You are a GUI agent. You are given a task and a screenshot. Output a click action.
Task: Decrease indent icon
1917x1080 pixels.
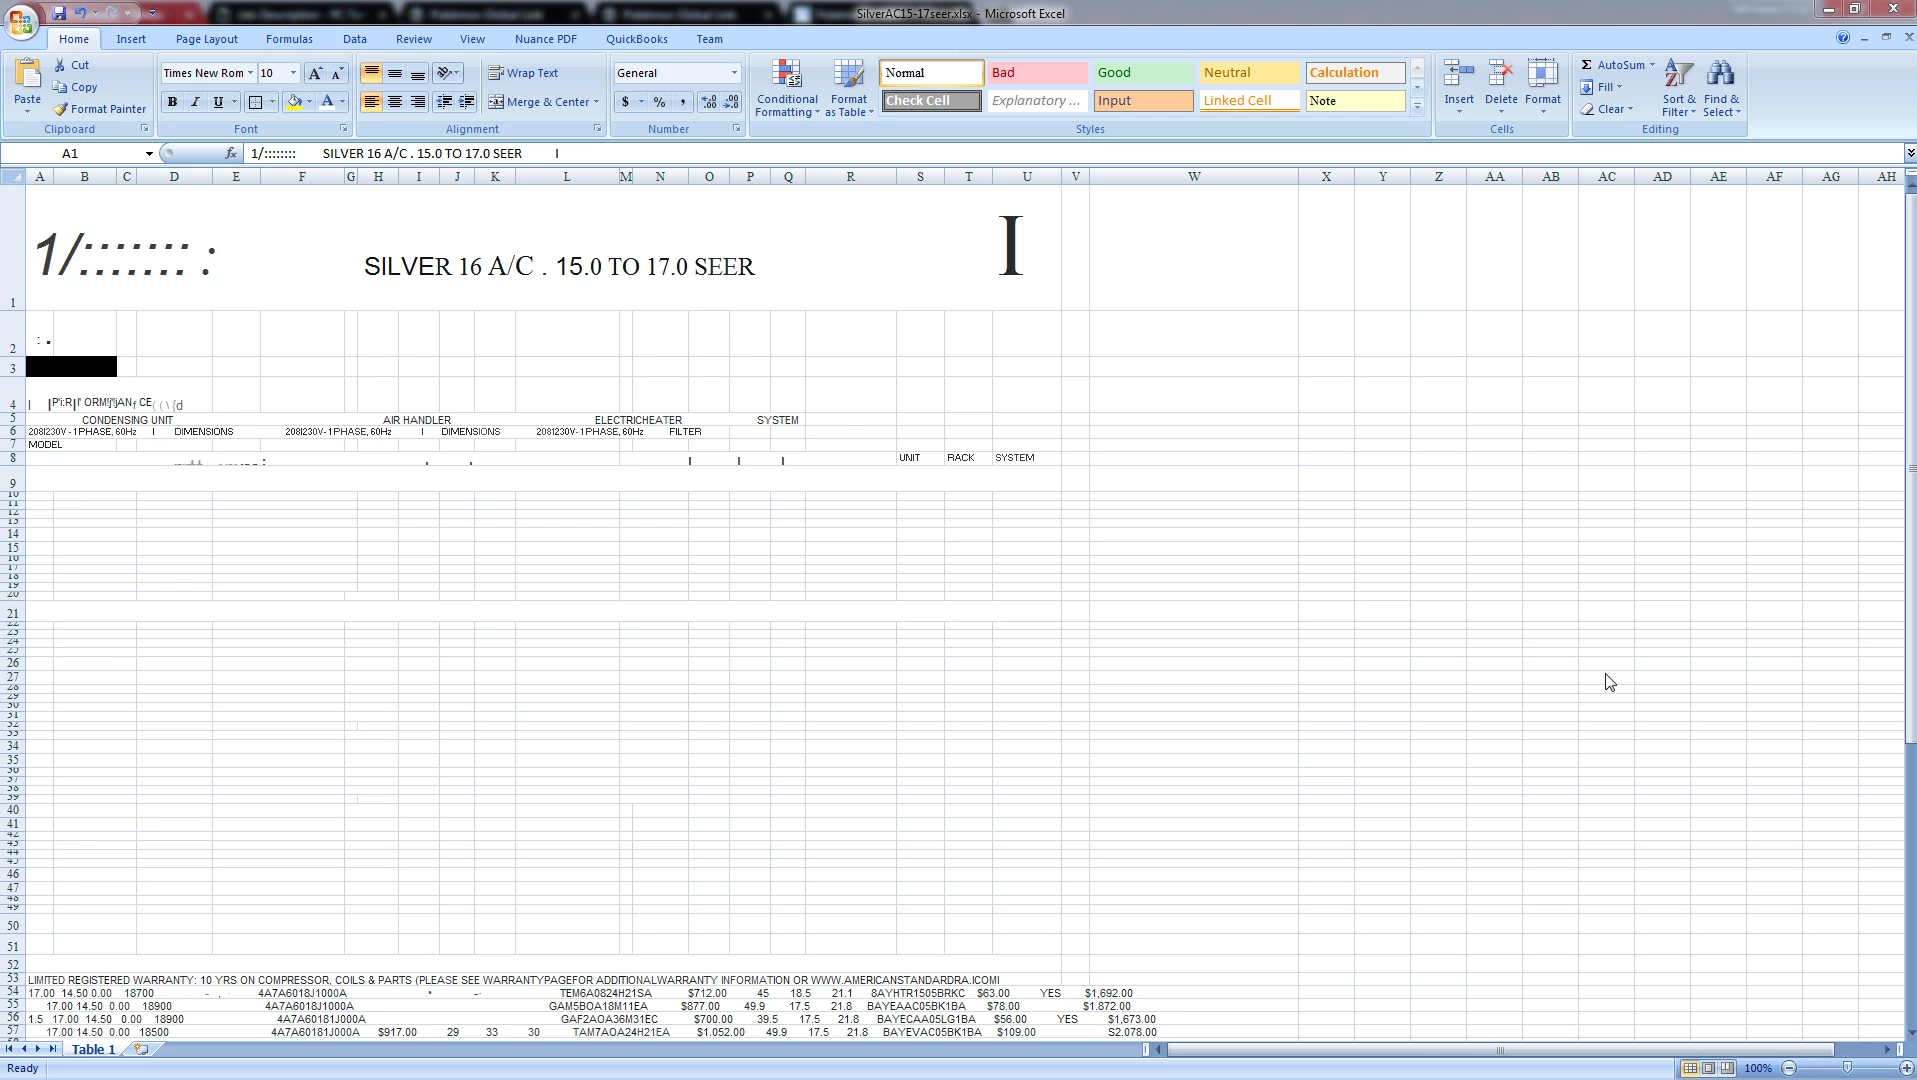pyautogui.click(x=444, y=102)
